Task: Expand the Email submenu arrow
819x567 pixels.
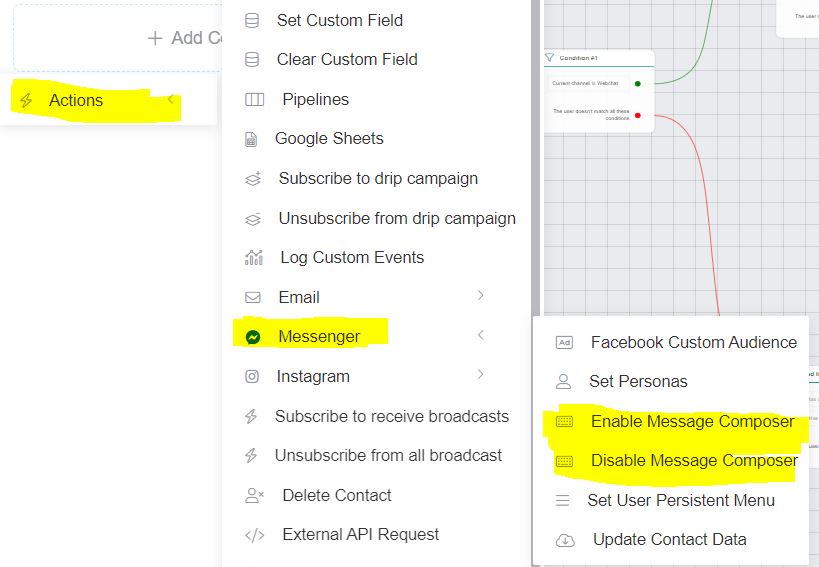Action: [481, 295]
